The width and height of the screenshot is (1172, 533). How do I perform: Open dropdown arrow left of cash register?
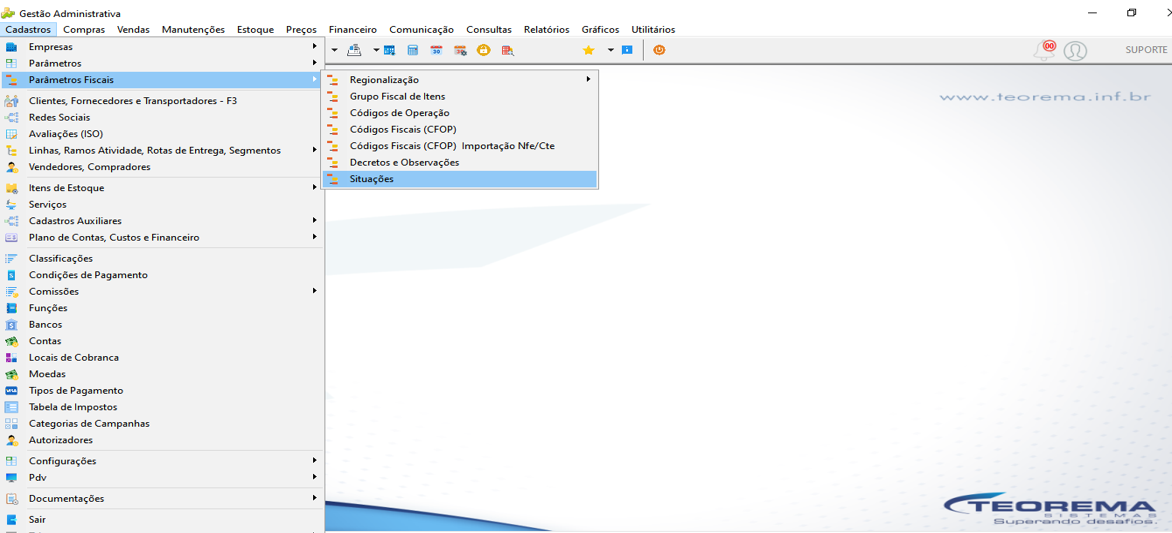point(334,50)
